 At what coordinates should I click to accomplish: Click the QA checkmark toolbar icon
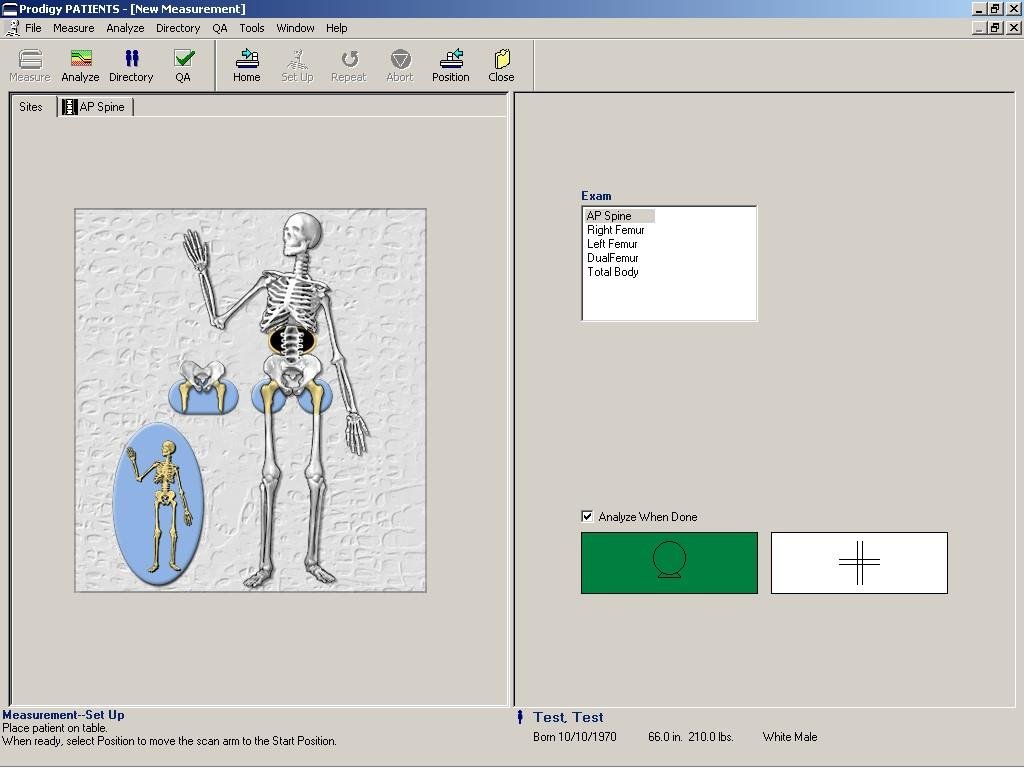[183, 65]
